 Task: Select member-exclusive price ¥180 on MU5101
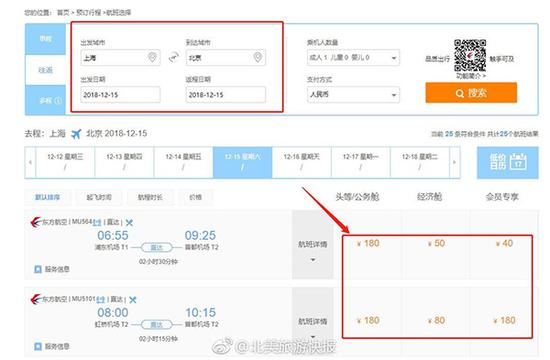504,320
